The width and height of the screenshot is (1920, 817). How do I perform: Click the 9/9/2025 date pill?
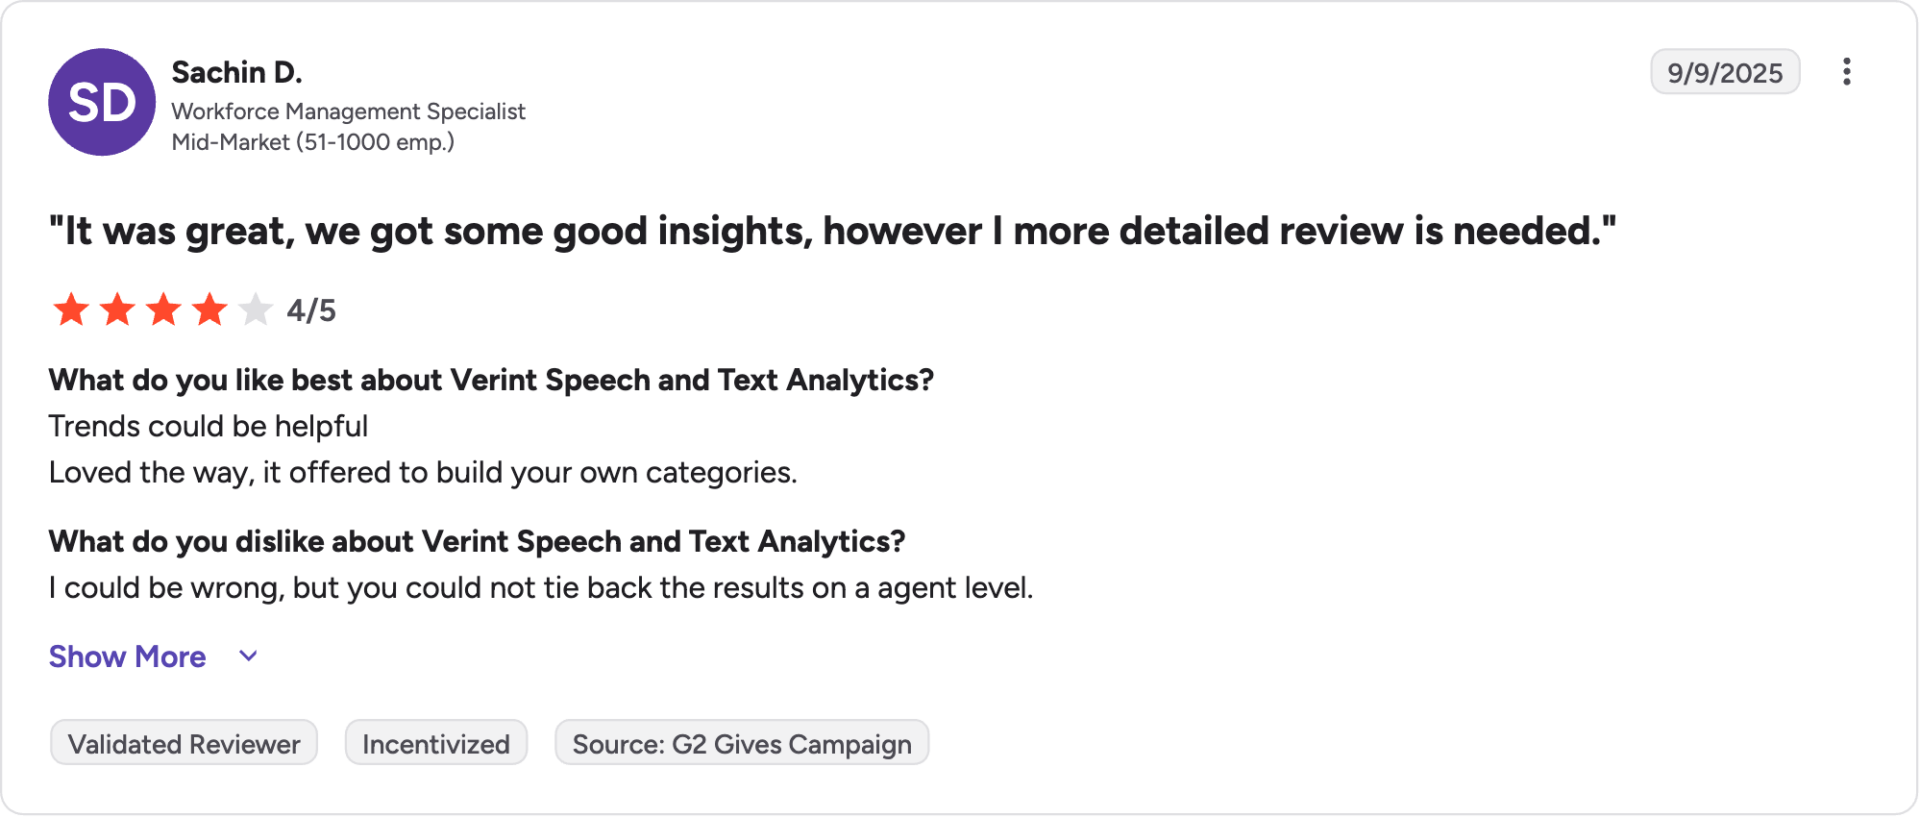[x=1725, y=72]
